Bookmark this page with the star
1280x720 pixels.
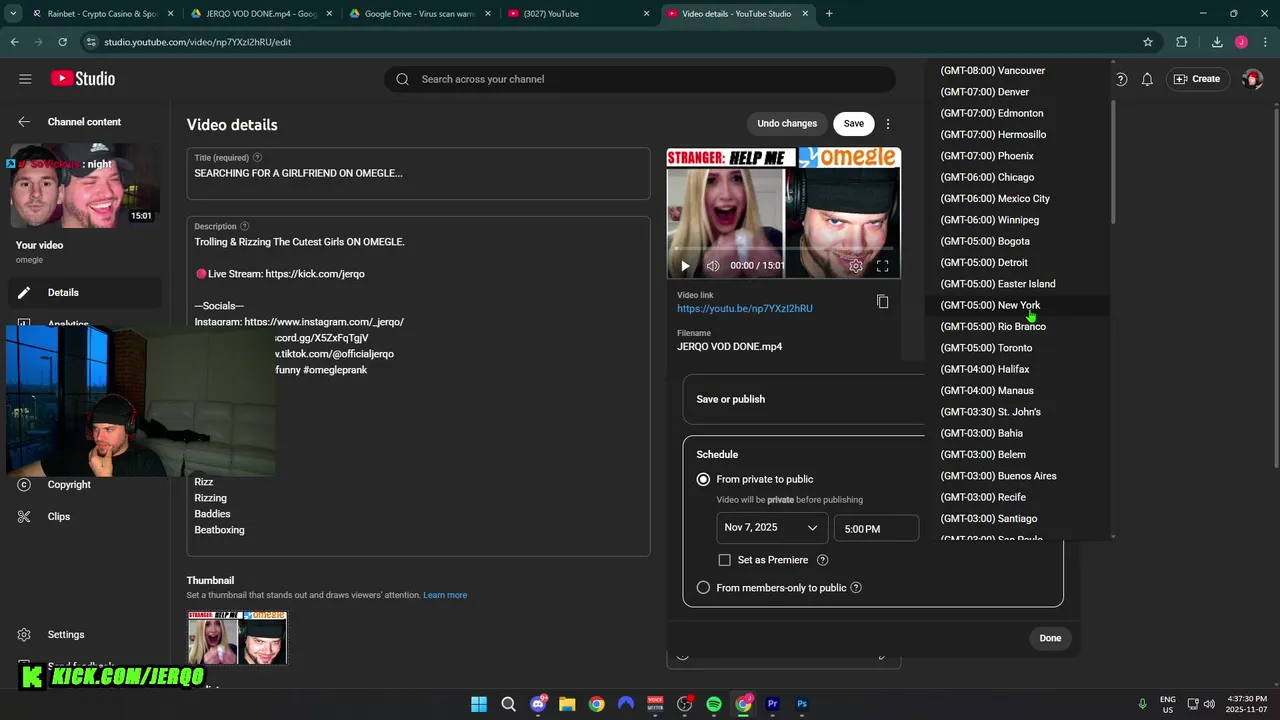tap(1148, 42)
